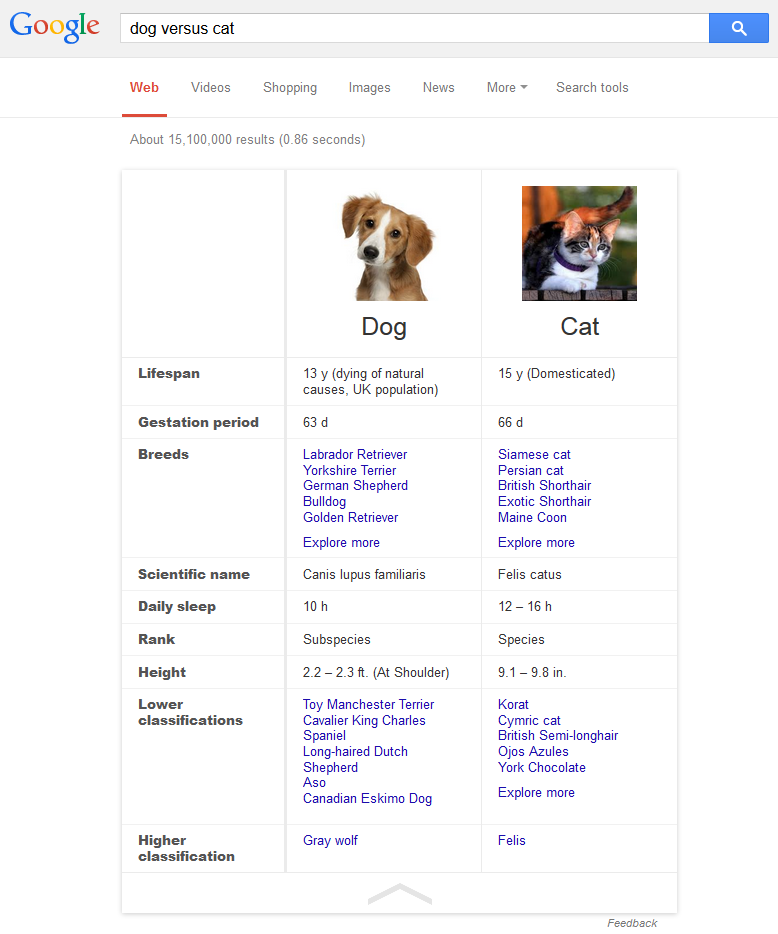Open Search tools options
The height and width of the screenshot is (934, 778).
tap(592, 88)
